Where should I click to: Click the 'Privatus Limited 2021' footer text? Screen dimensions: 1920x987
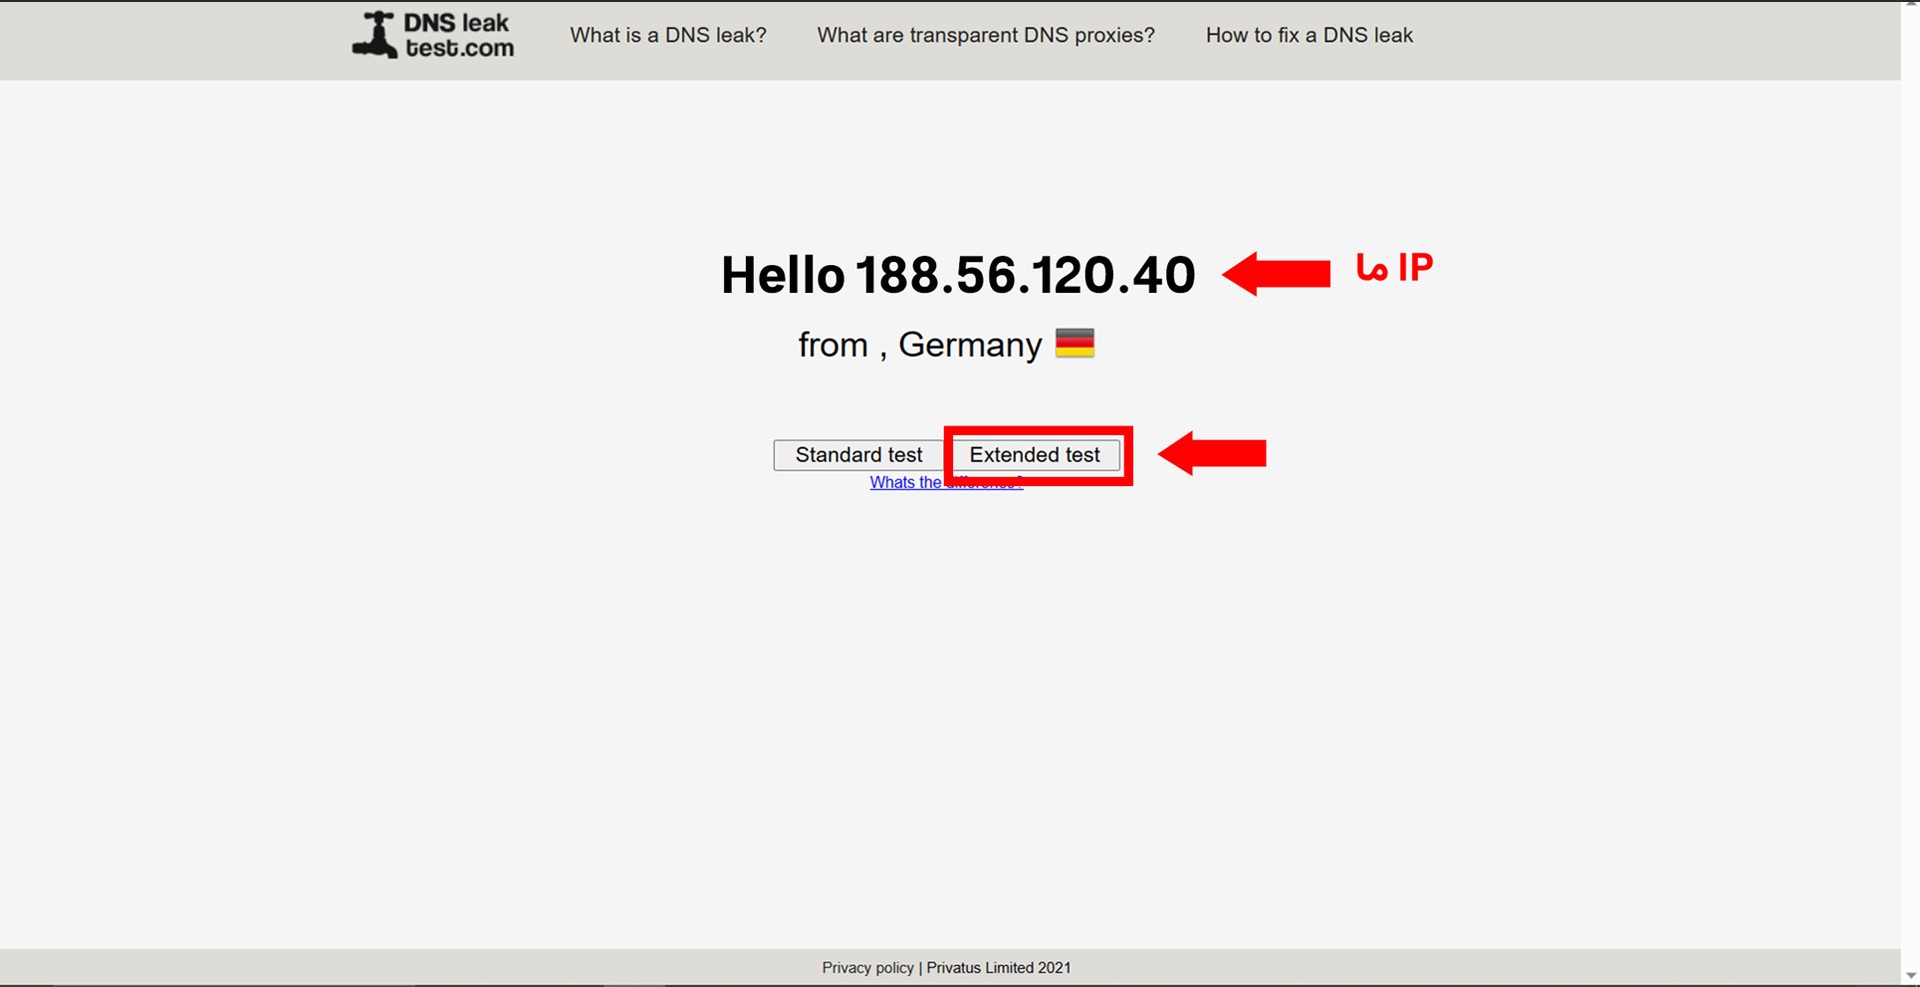[x=998, y=967]
